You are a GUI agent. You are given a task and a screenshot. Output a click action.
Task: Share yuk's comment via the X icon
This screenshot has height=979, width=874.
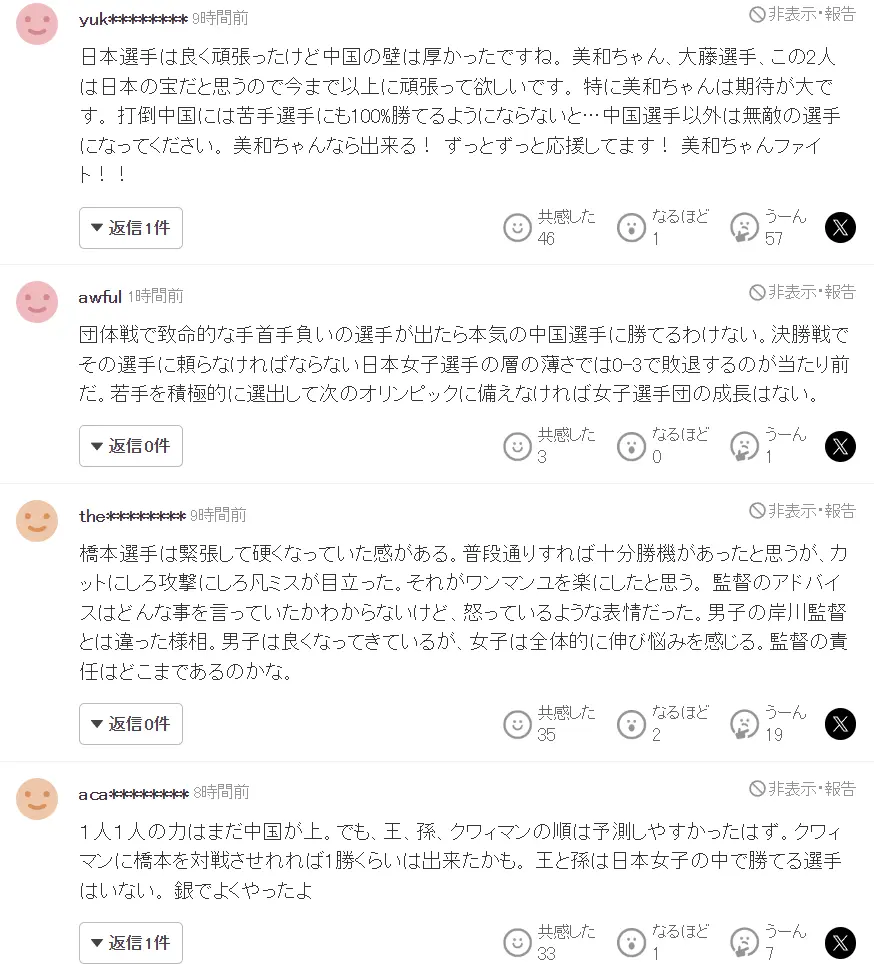tap(841, 227)
